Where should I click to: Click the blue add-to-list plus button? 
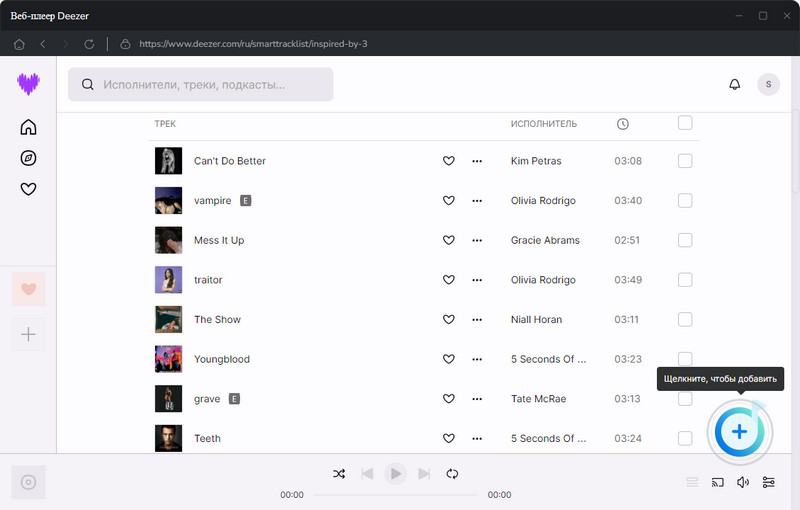coord(739,432)
